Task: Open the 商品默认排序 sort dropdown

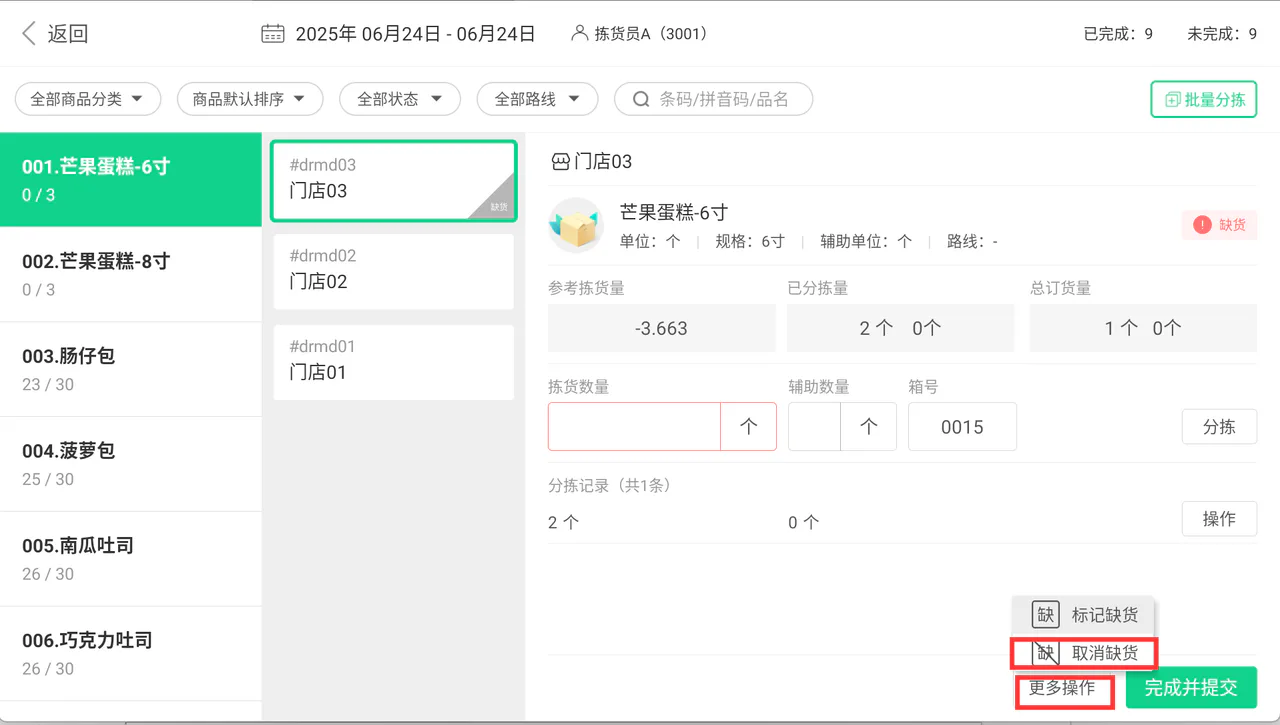Action: click(x=250, y=99)
